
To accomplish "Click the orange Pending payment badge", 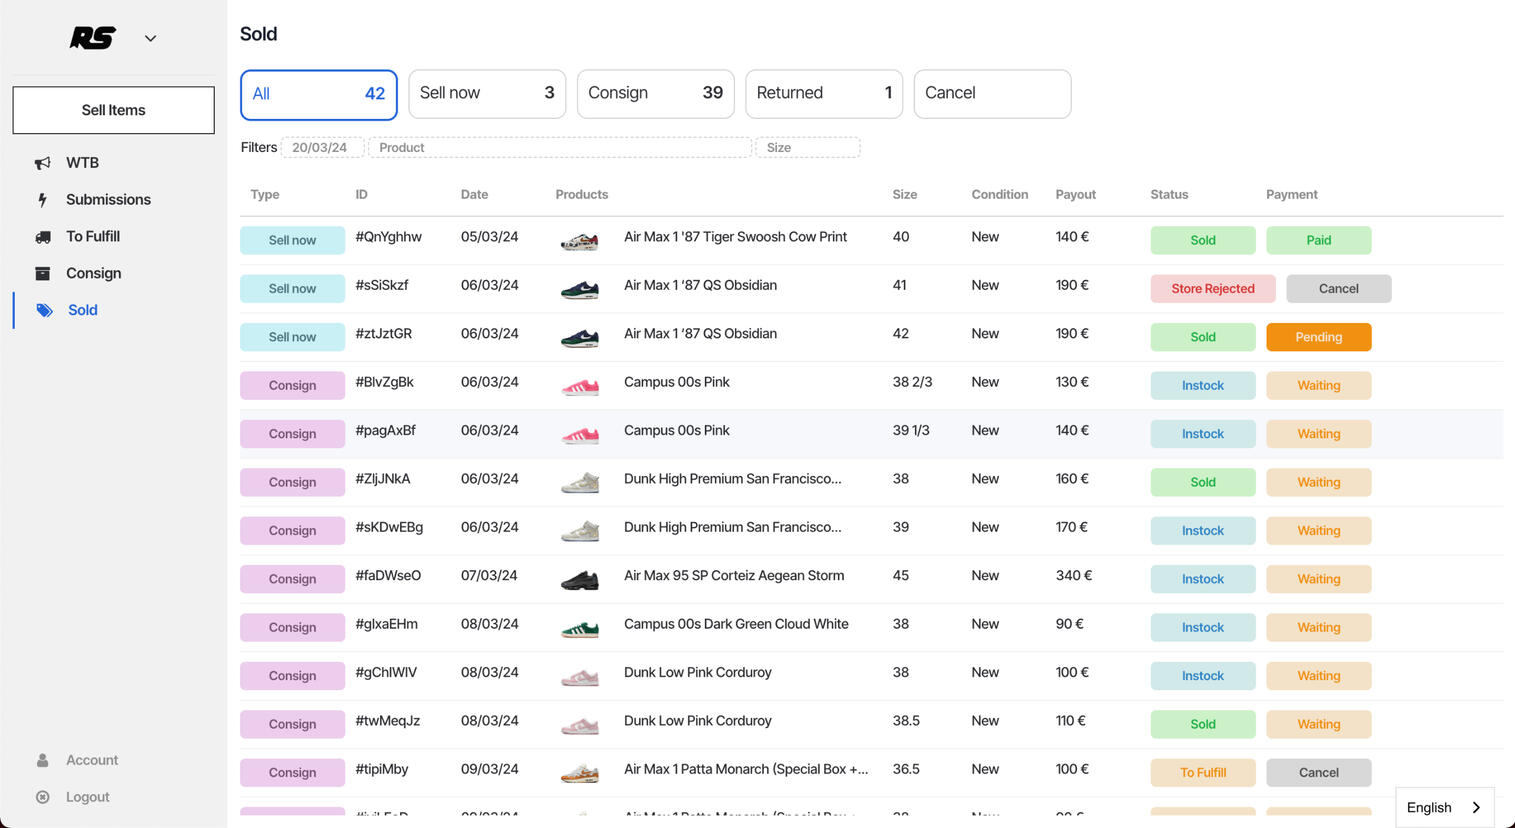I will pos(1318,337).
